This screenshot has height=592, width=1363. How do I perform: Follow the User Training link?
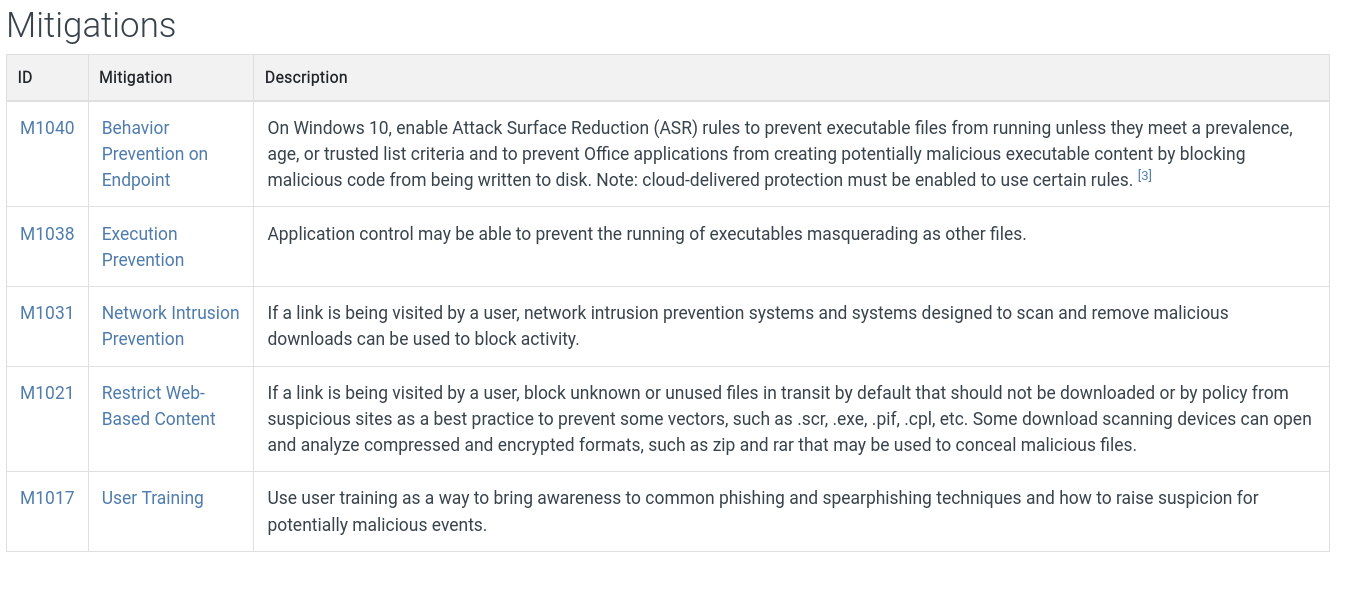click(x=152, y=498)
